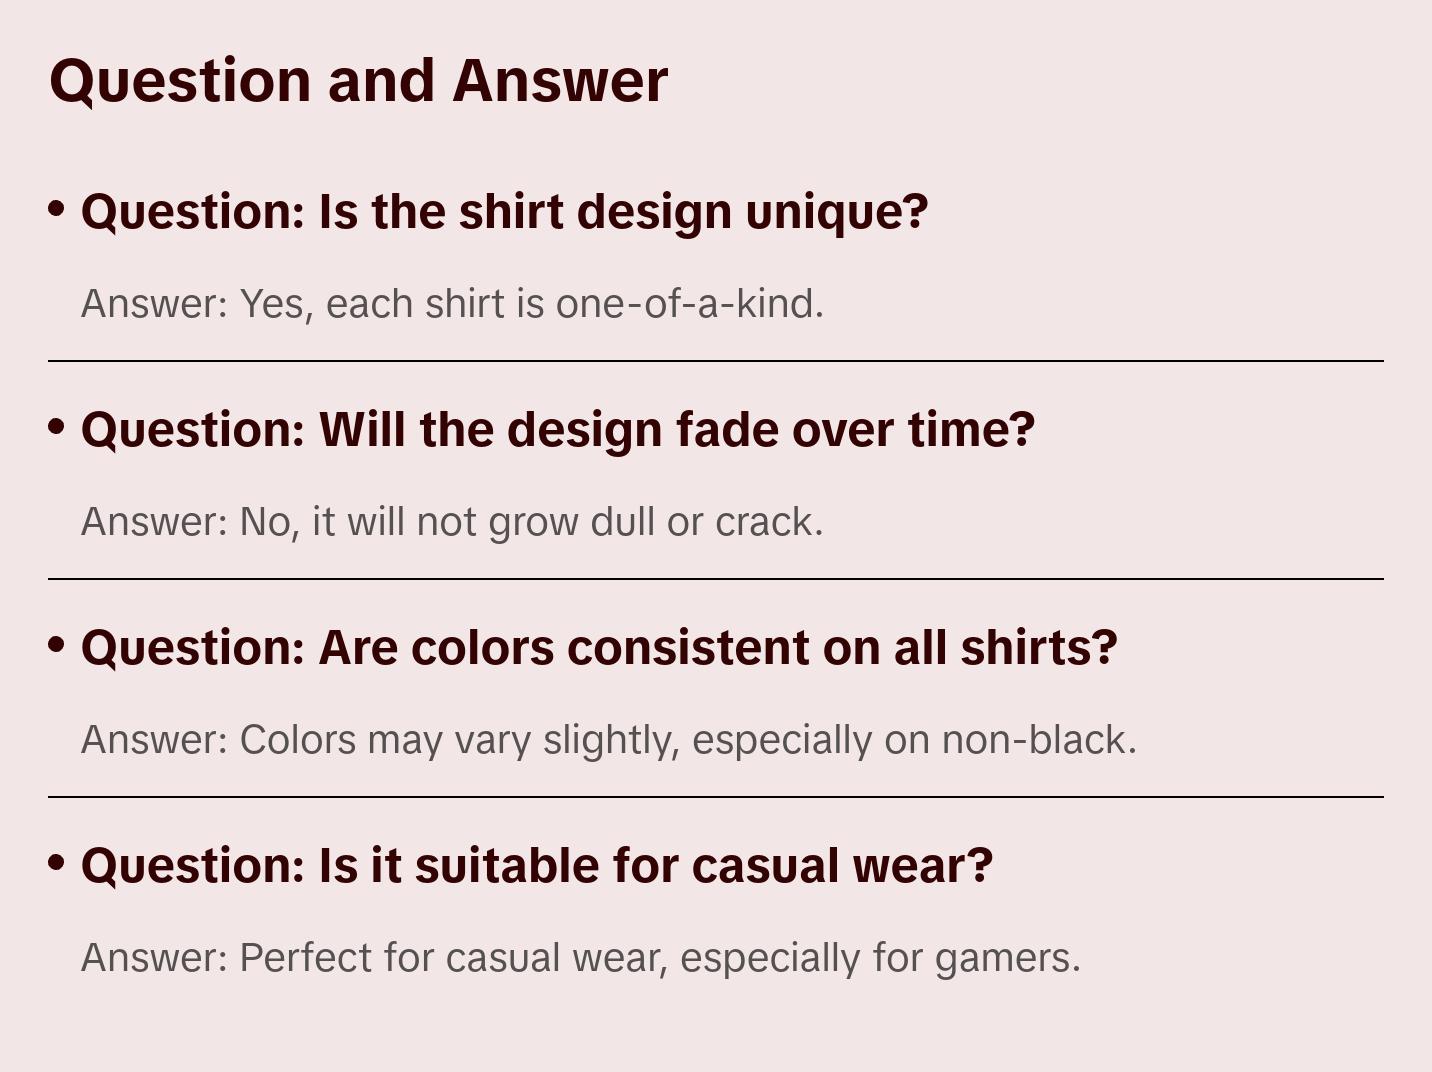Image resolution: width=1432 pixels, height=1072 pixels.
Task: Click the answer "Yes, each shirt is one-of-a-kind"
Action: point(452,304)
